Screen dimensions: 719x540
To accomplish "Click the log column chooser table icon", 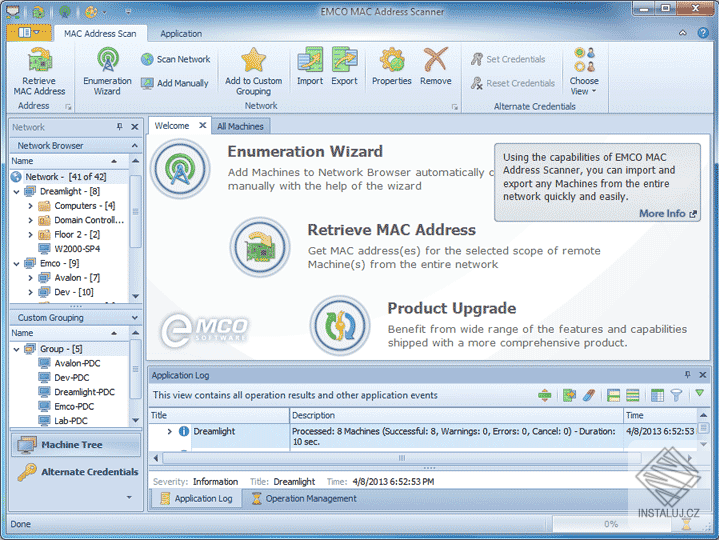I will (x=657, y=395).
